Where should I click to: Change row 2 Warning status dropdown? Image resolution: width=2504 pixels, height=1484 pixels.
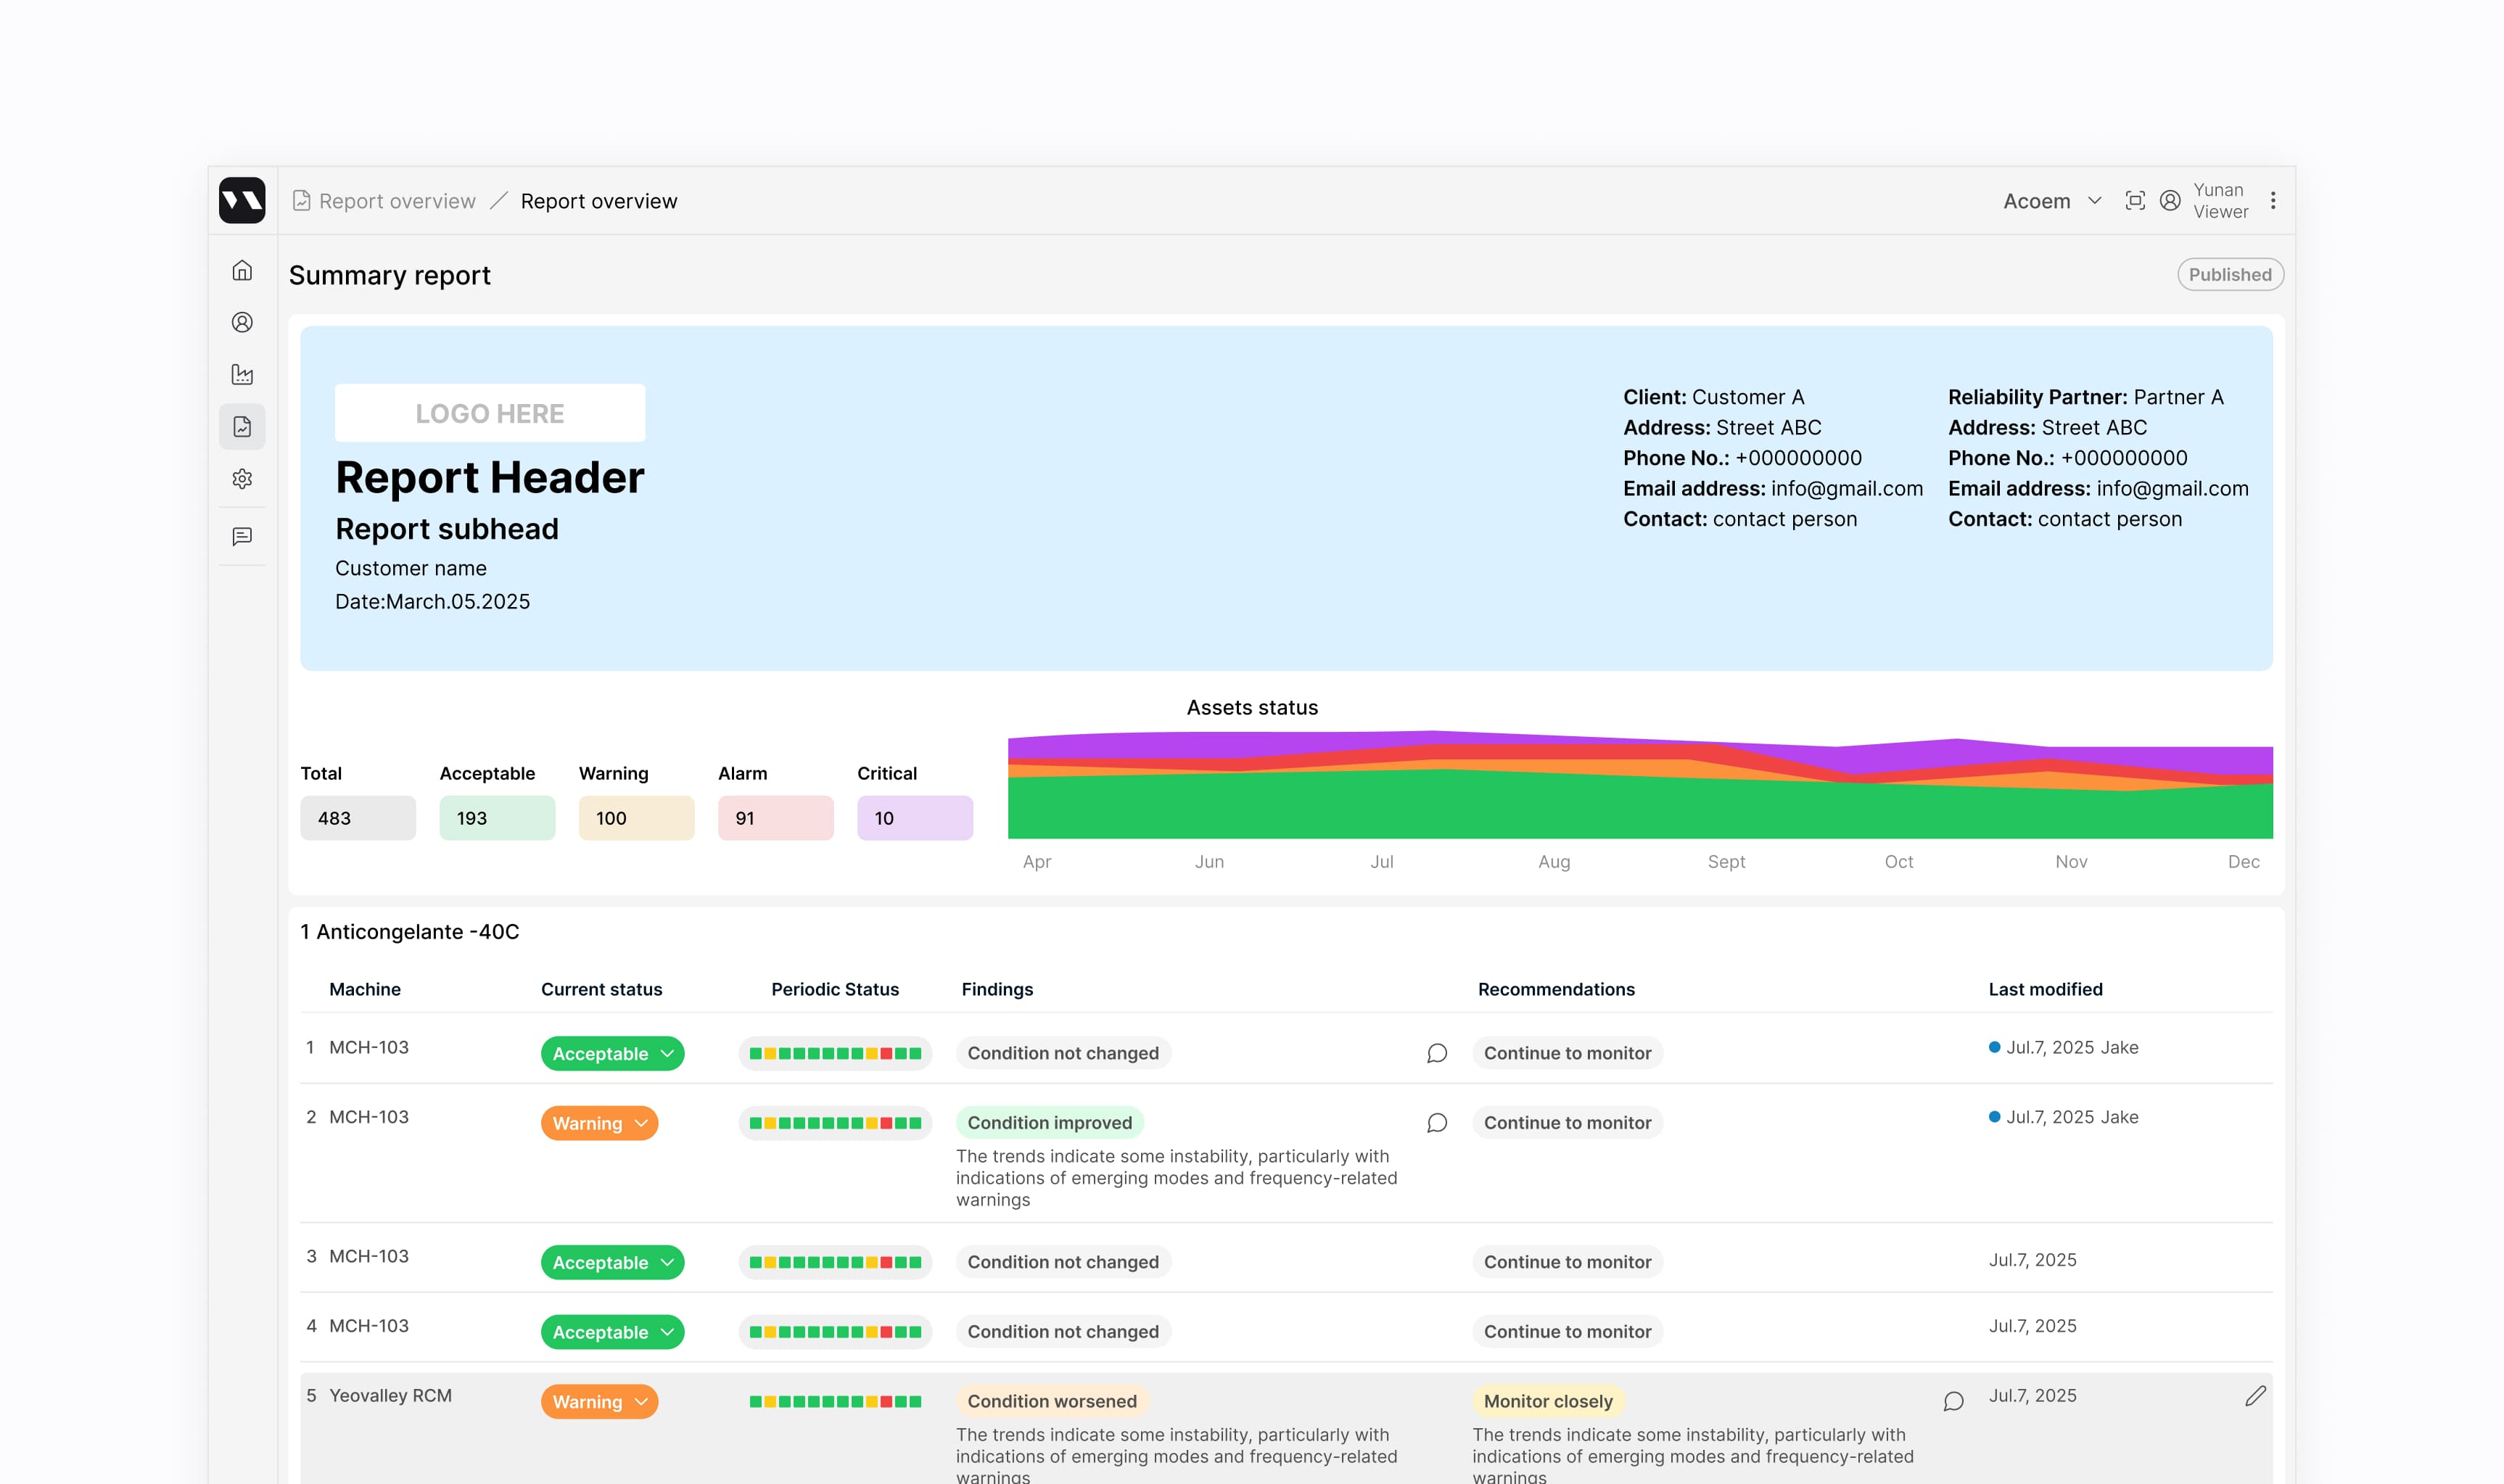click(599, 1123)
